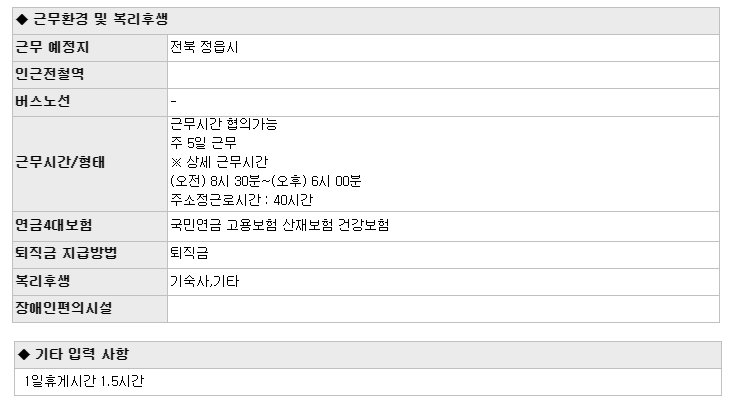Select the 장애인편의시설 label cell
732x411 pixels.
click(x=90, y=309)
